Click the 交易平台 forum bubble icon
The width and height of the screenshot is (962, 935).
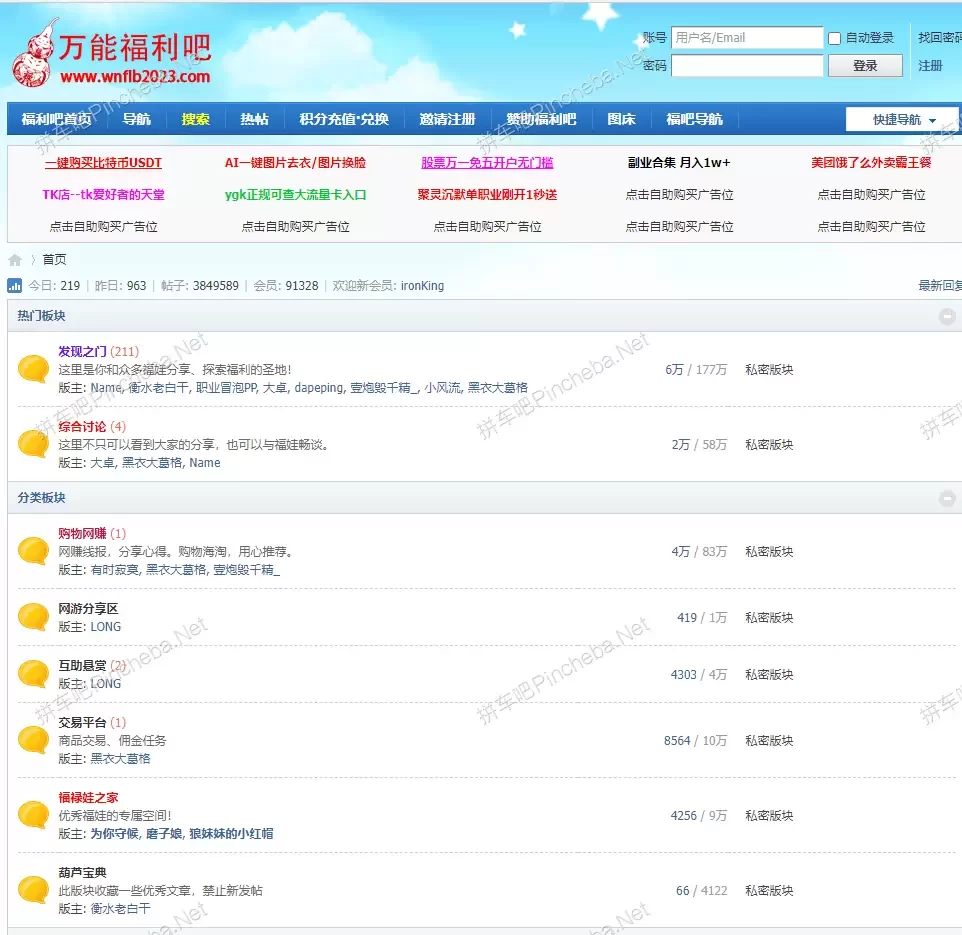point(33,740)
